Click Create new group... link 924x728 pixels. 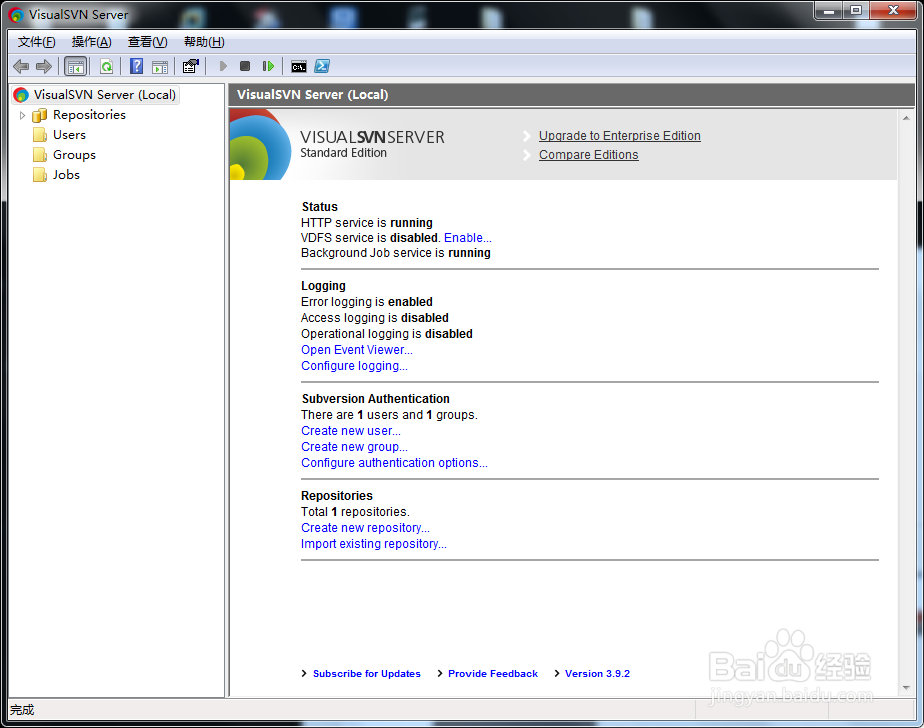[354, 447]
